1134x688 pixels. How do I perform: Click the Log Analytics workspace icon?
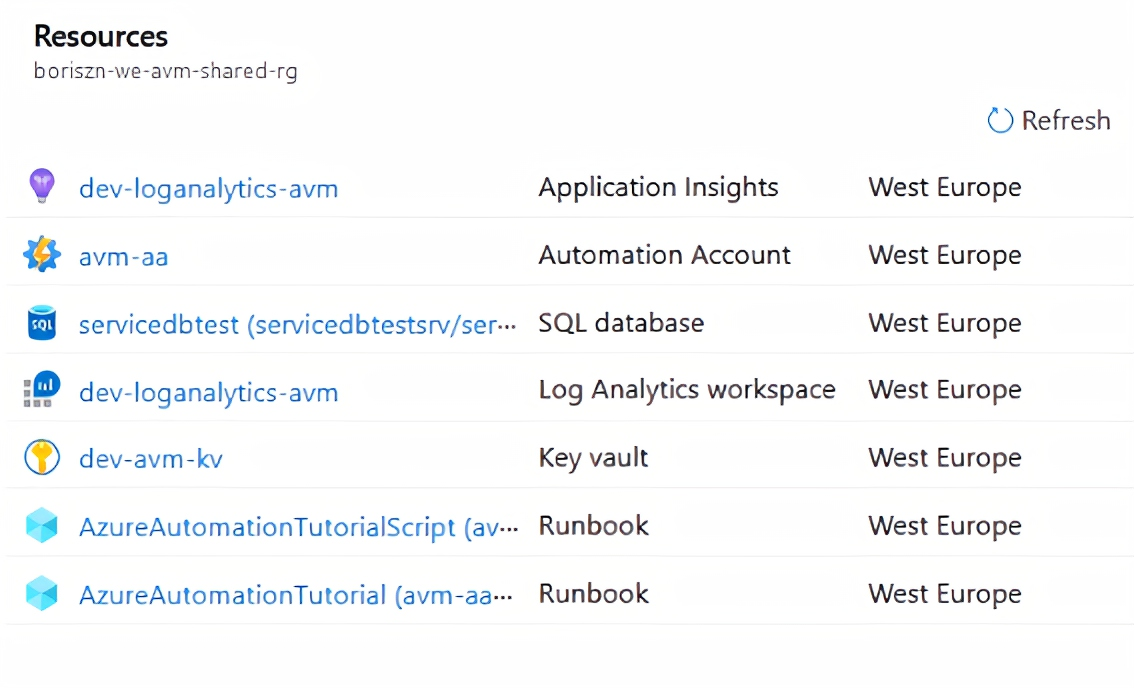click(41, 390)
